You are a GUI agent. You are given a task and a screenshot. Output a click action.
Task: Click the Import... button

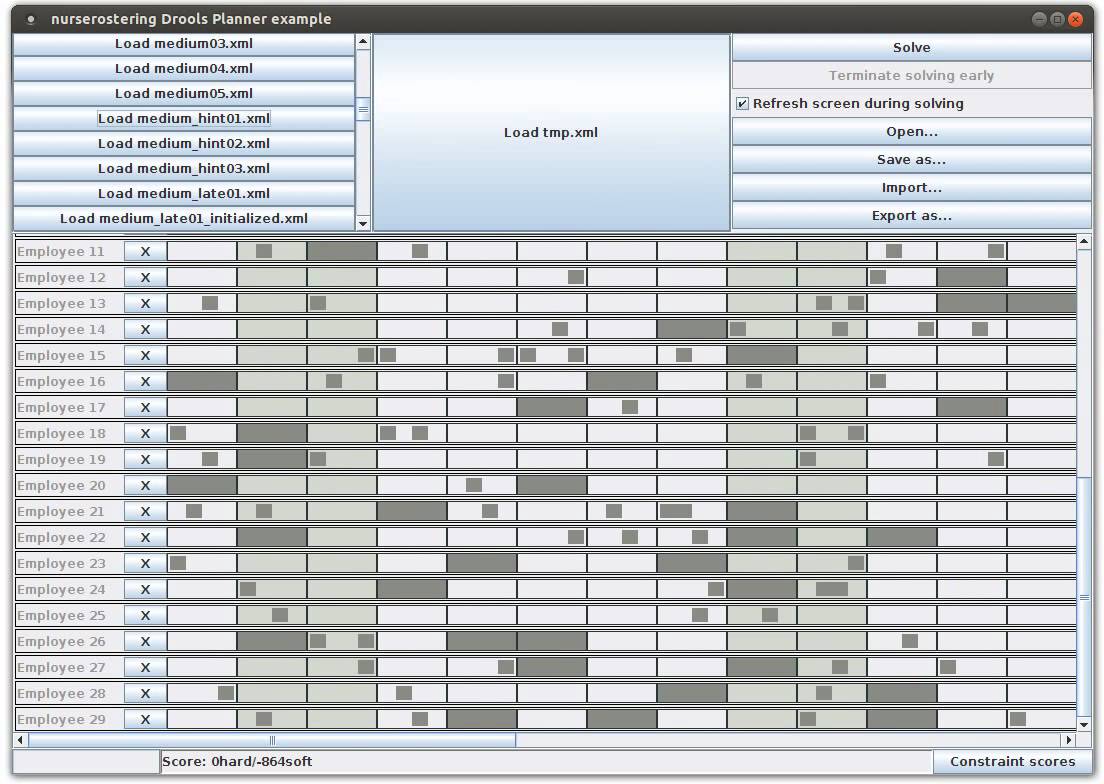912,188
